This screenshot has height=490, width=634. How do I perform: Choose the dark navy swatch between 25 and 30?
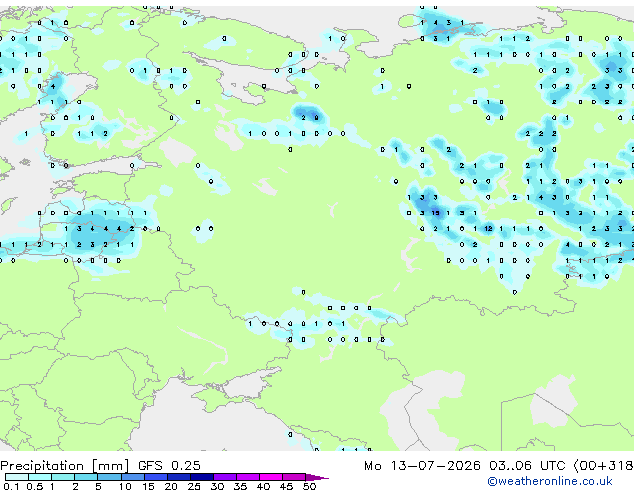click(201, 477)
